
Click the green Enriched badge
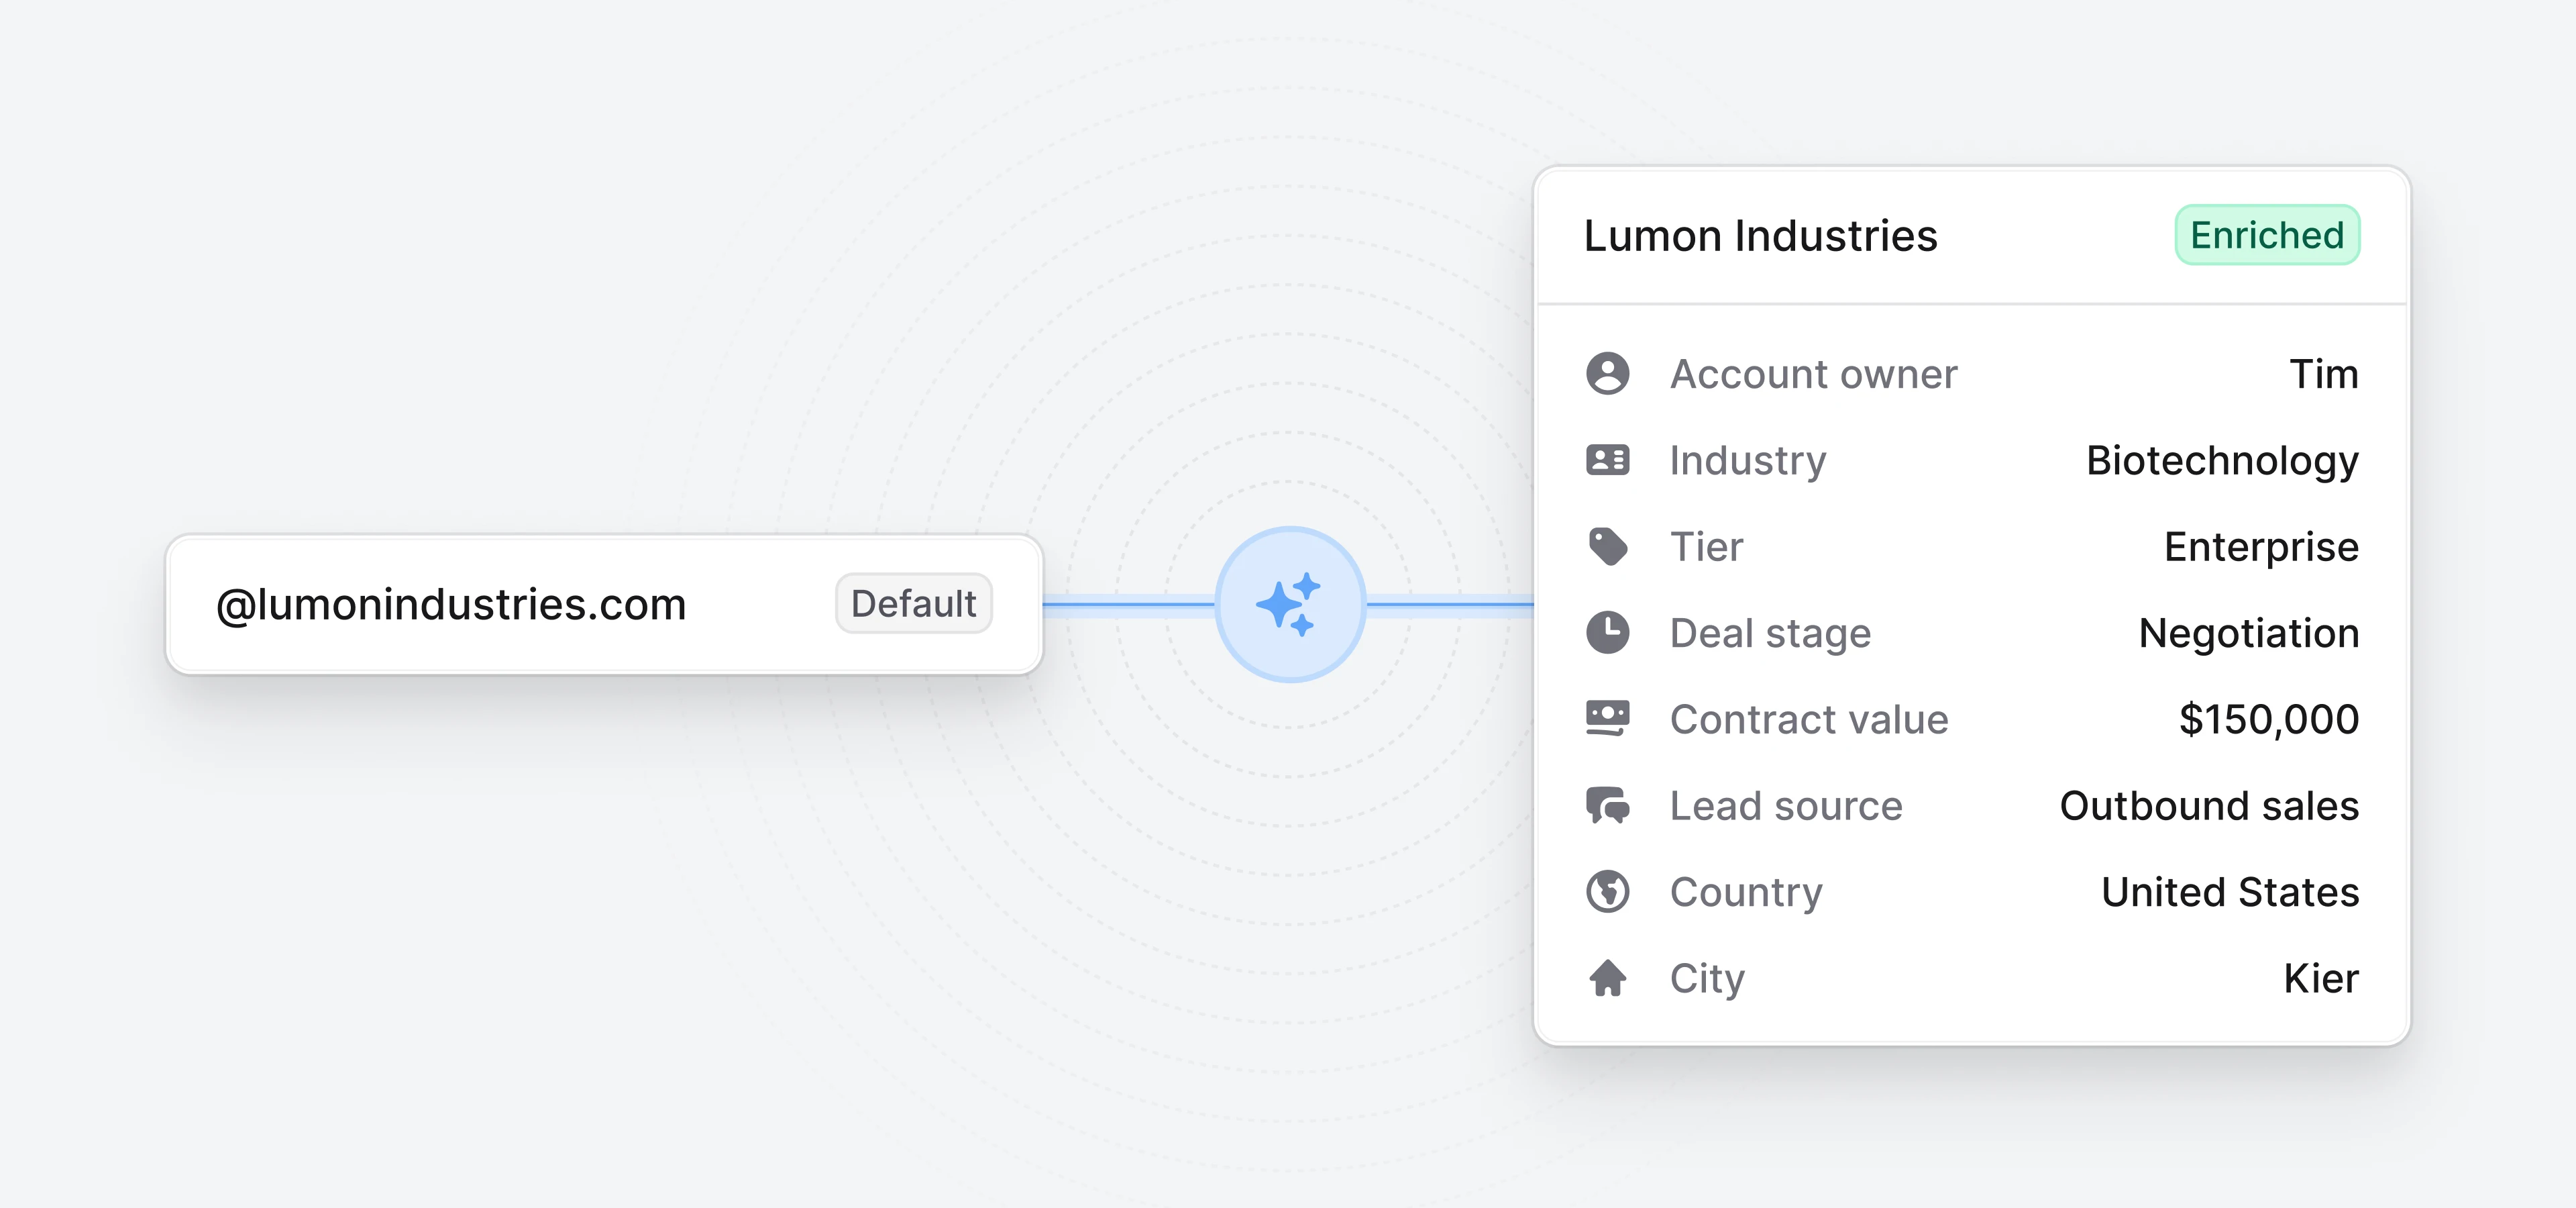coord(2266,236)
